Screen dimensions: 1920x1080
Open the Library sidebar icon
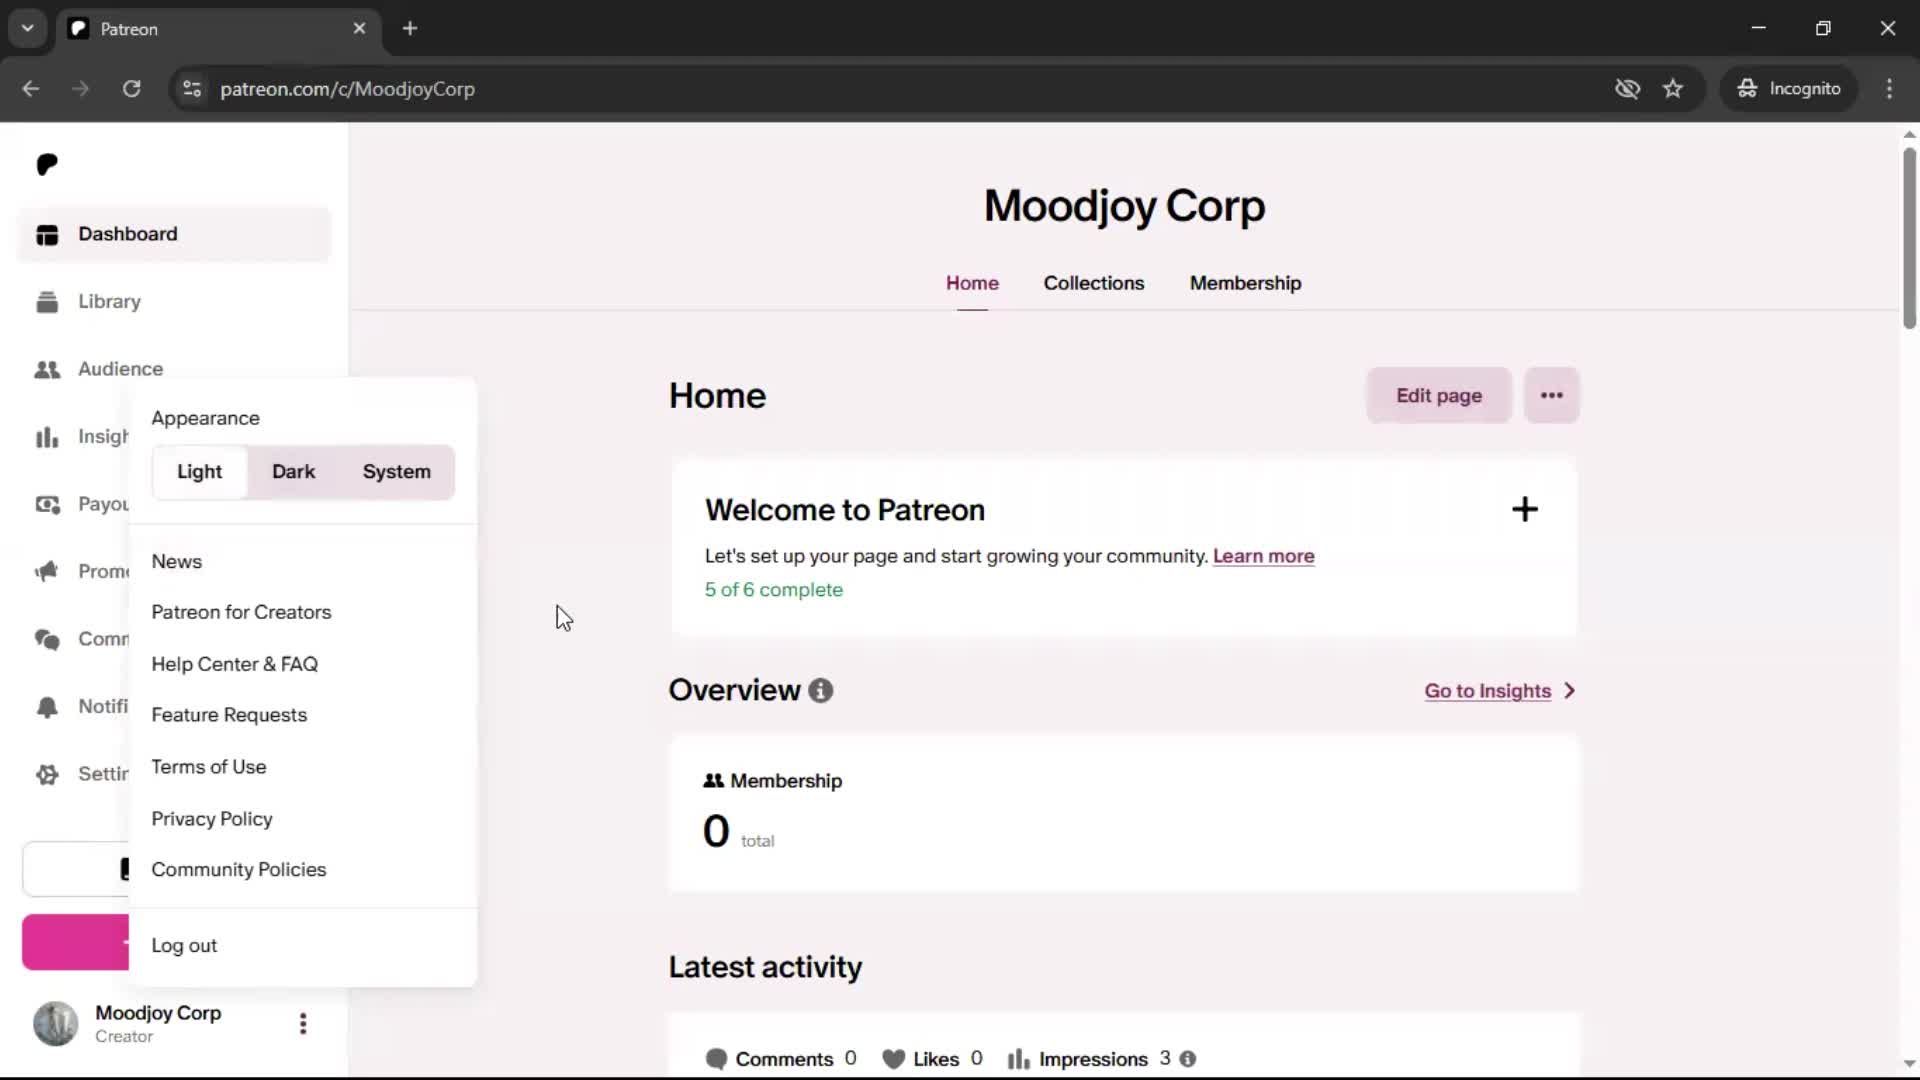click(x=47, y=302)
